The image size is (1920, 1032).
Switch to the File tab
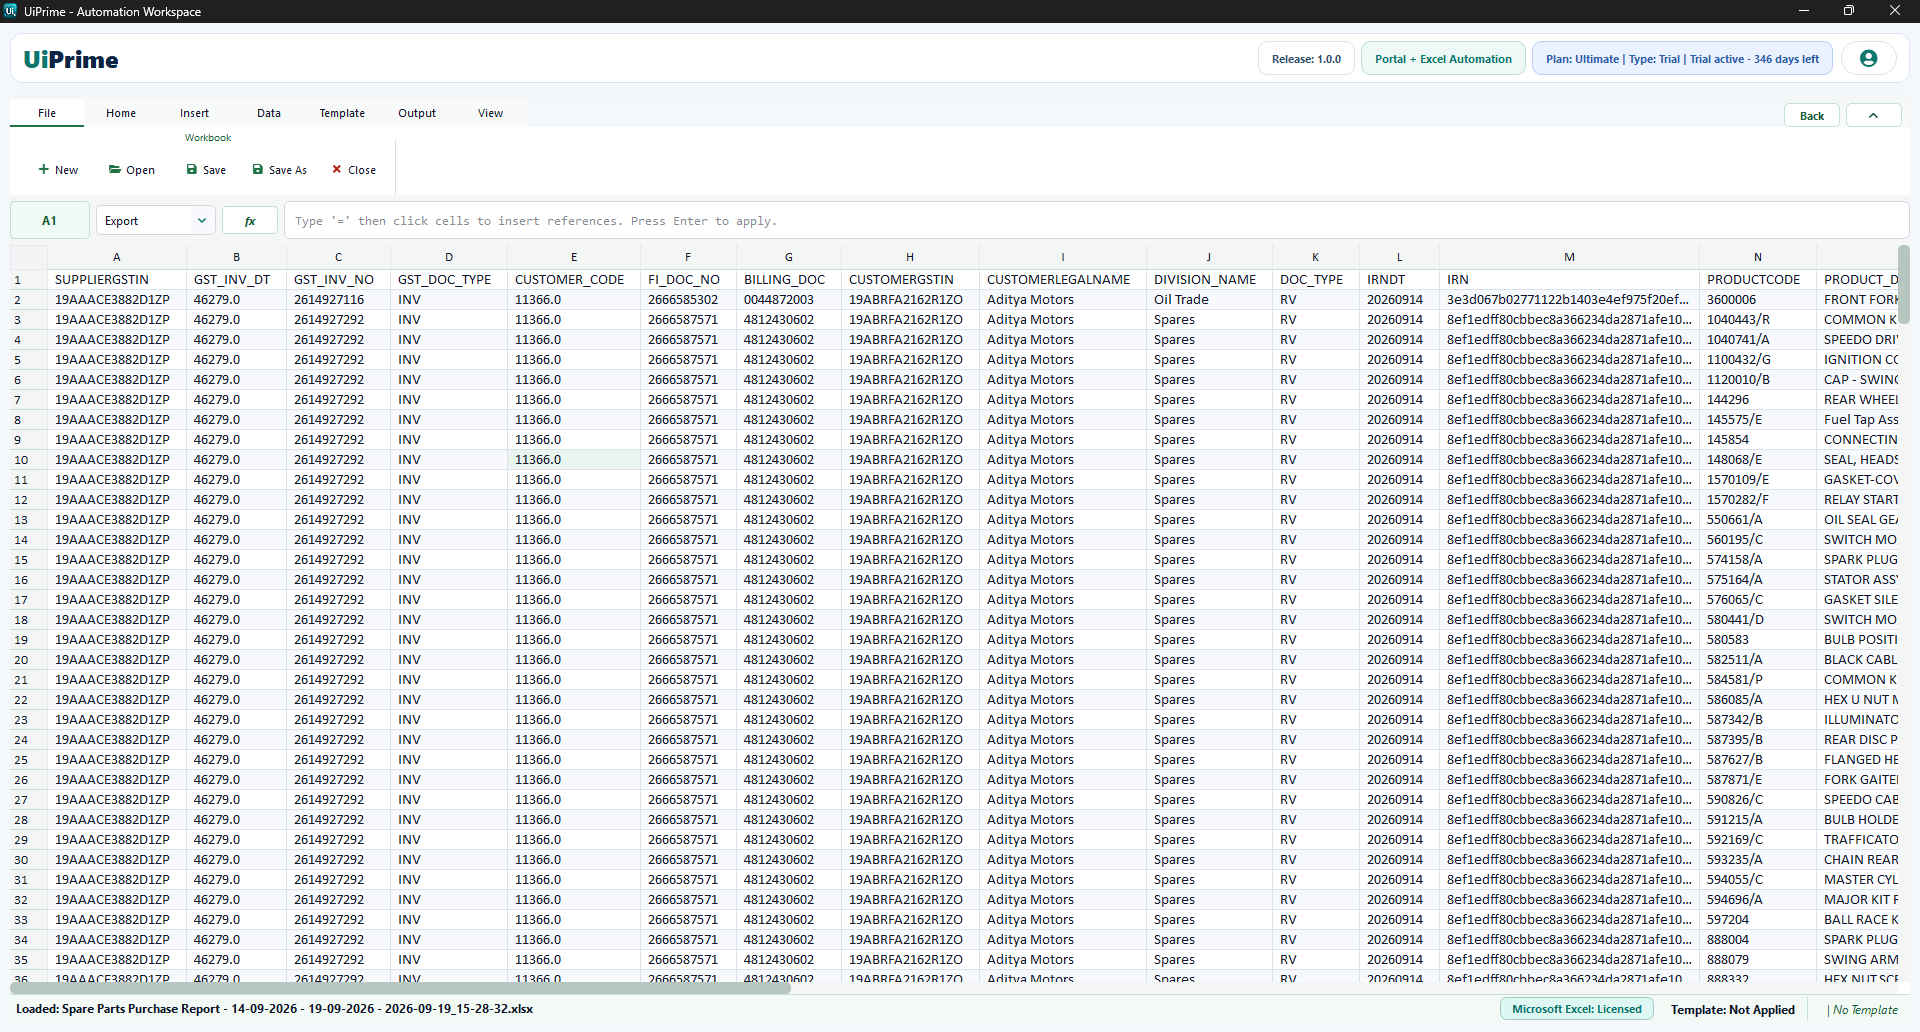click(x=47, y=113)
